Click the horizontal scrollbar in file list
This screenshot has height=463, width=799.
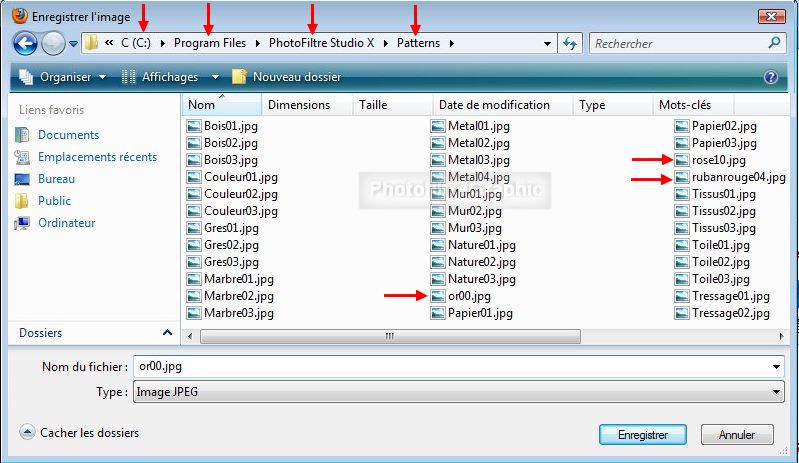point(388,336)
